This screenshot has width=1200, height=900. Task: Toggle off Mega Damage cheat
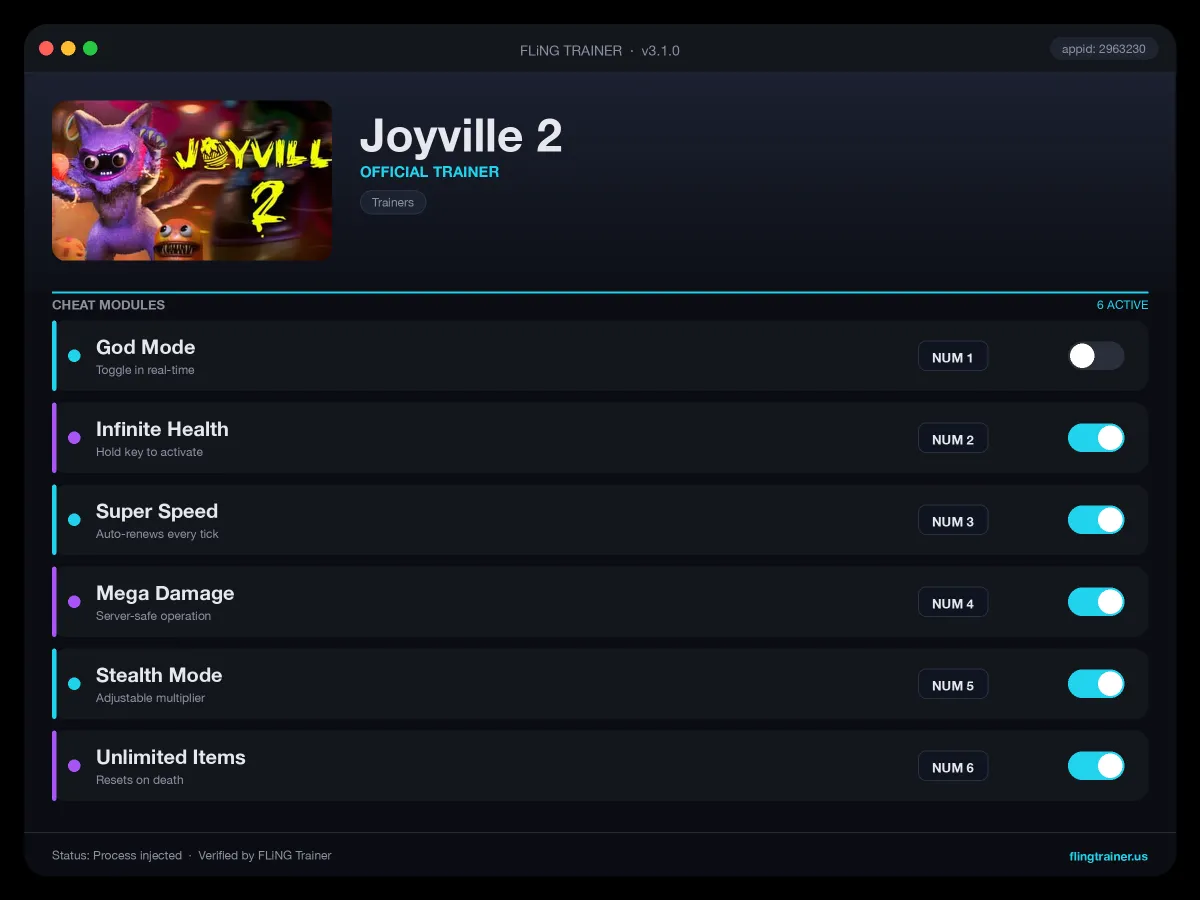coord(1096,602)
